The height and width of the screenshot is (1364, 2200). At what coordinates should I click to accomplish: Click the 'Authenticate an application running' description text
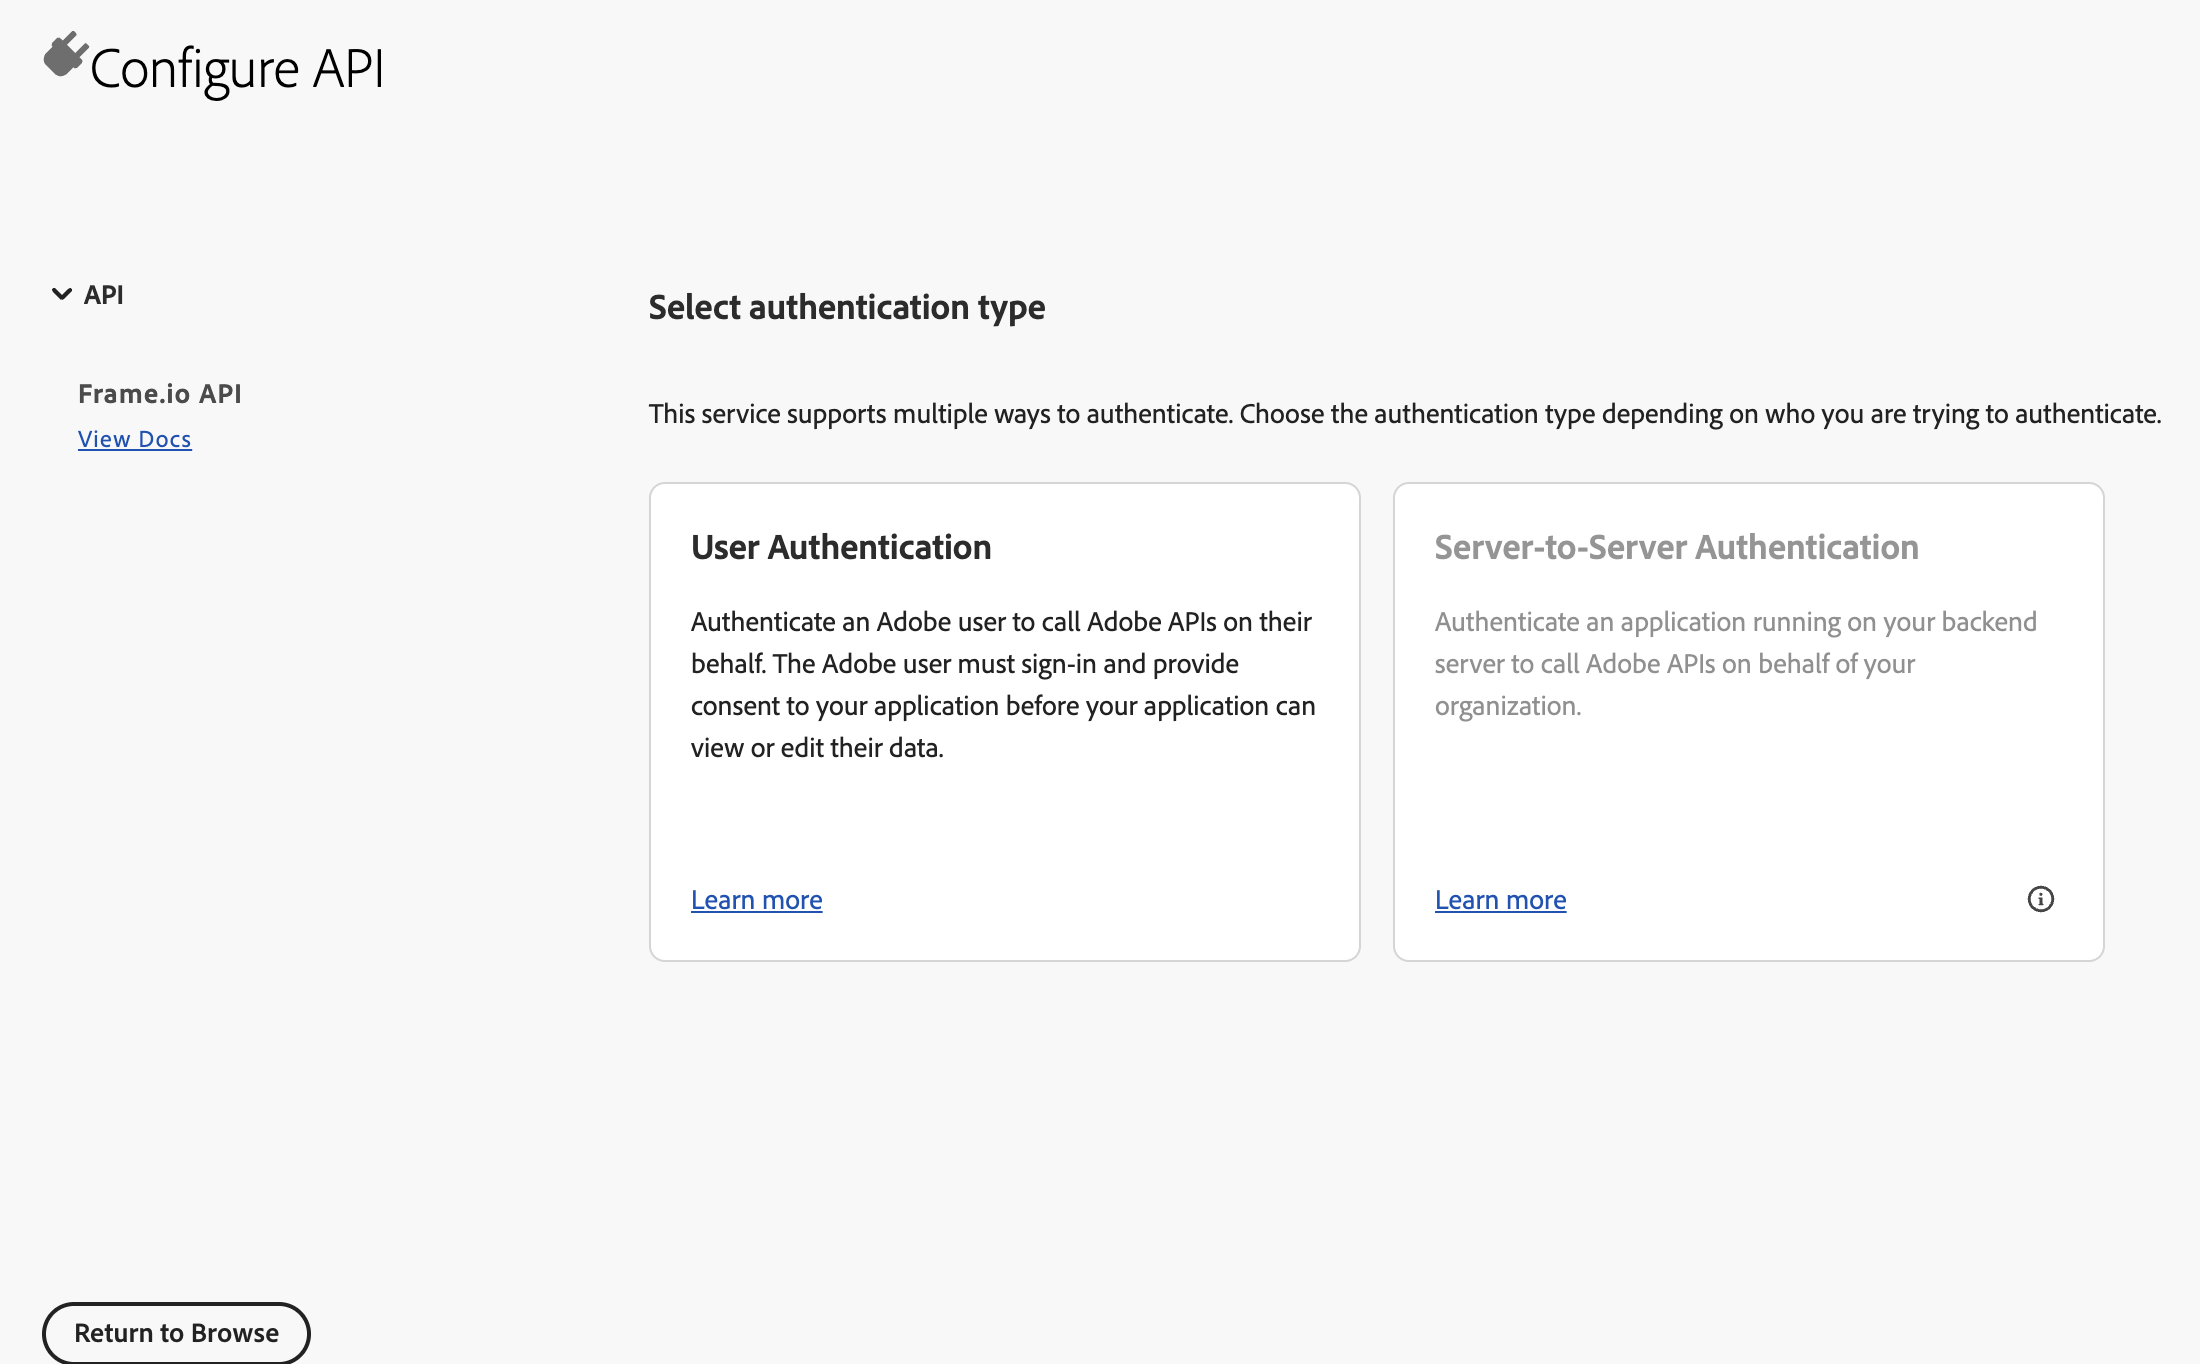1736,664
